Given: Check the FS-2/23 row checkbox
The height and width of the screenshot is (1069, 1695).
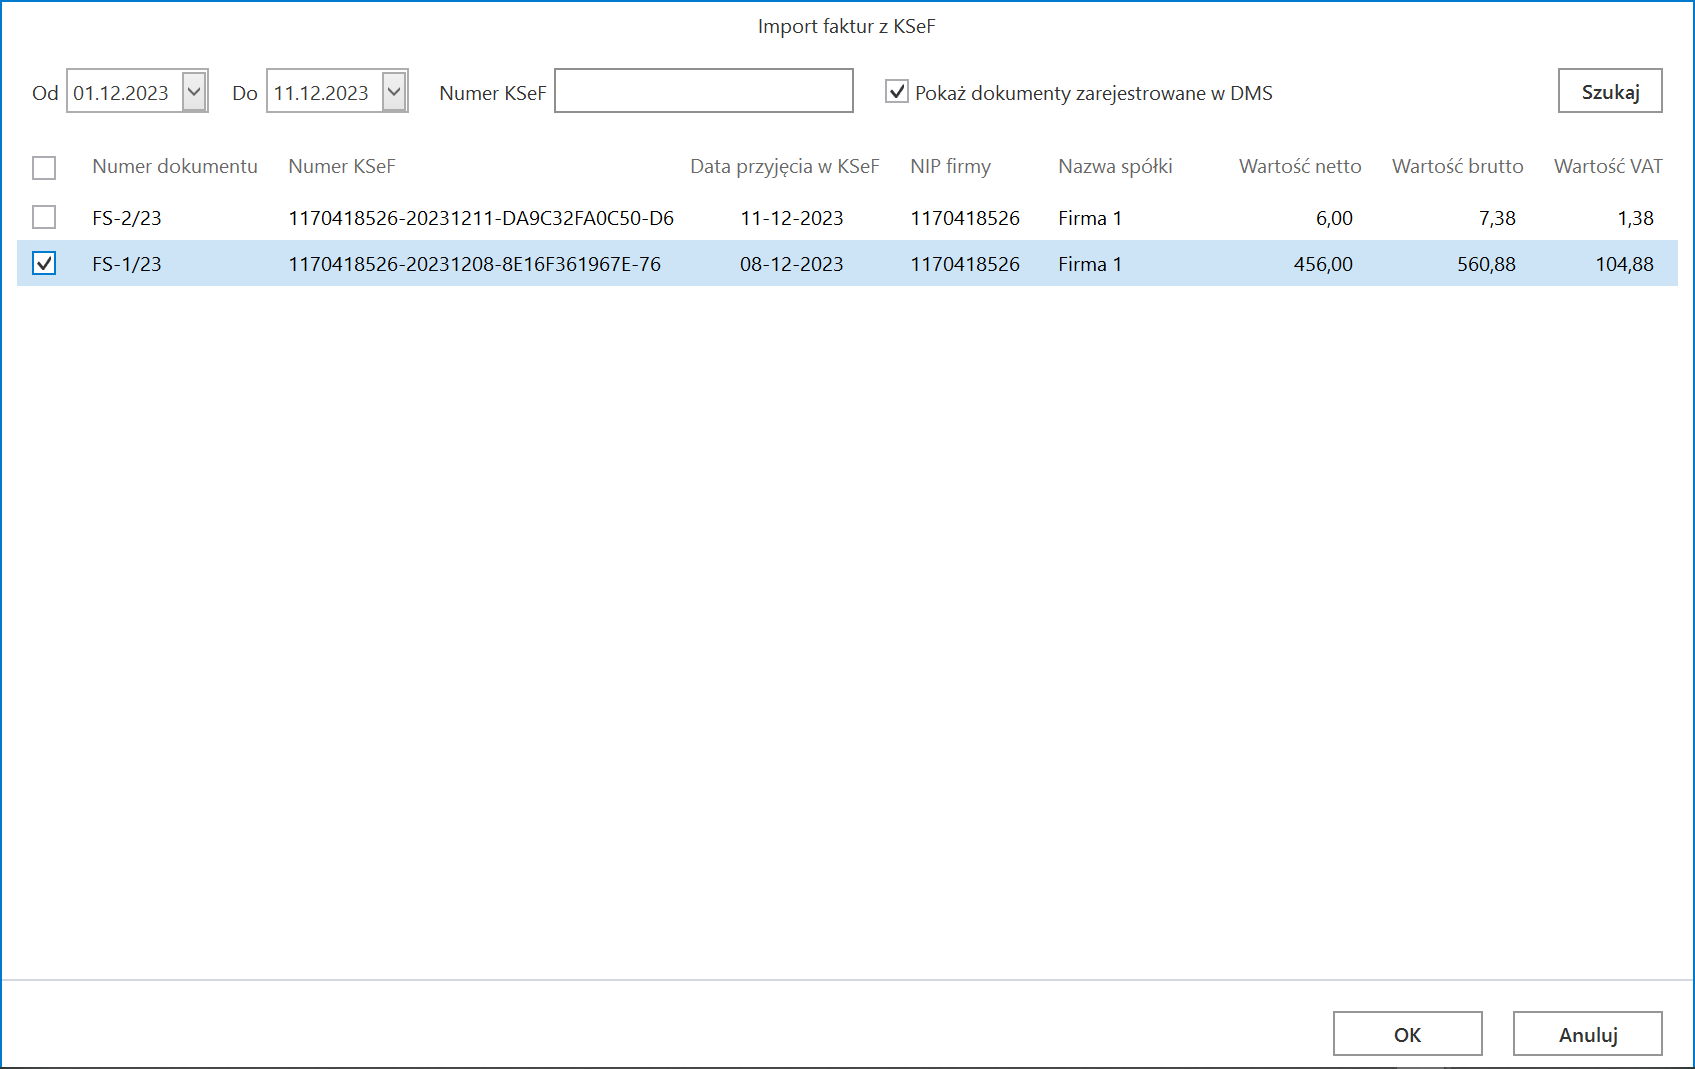Looking at the screenshot, I should (44, 217).
